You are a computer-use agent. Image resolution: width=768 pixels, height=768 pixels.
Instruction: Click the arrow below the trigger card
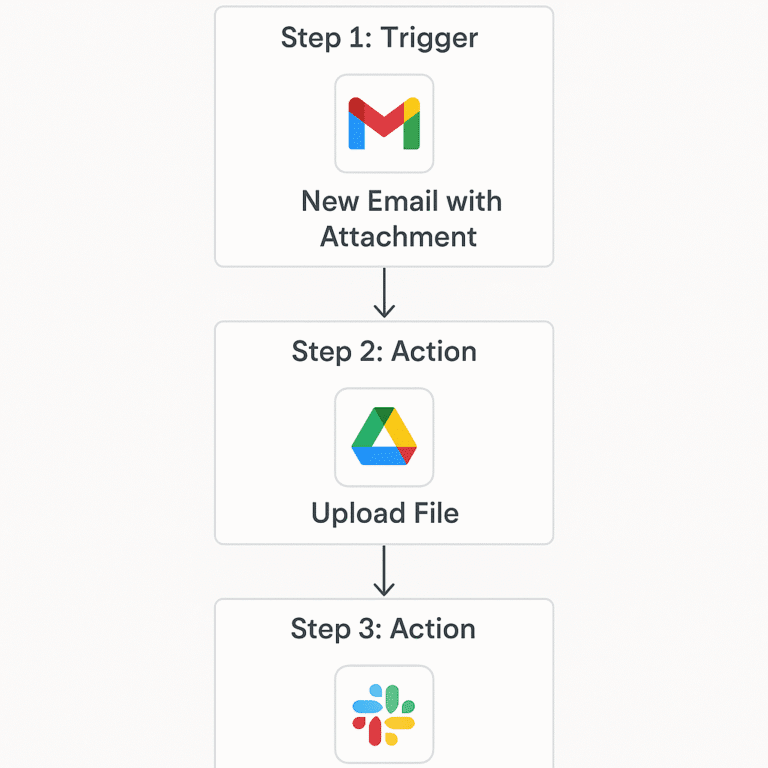pyautogui.click(x=384, y=293)
